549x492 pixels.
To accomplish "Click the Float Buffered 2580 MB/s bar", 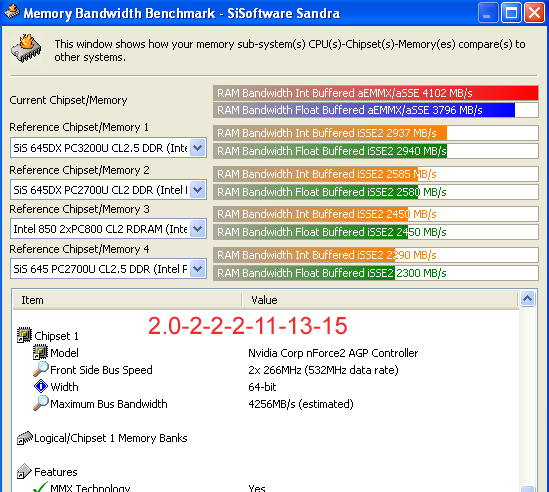I will pos(375,192).
